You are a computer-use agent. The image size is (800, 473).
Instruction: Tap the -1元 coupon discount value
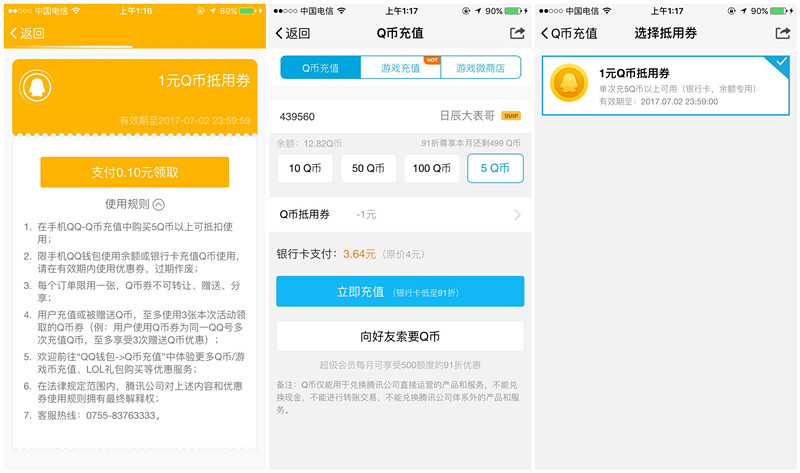tap(366, 215)
